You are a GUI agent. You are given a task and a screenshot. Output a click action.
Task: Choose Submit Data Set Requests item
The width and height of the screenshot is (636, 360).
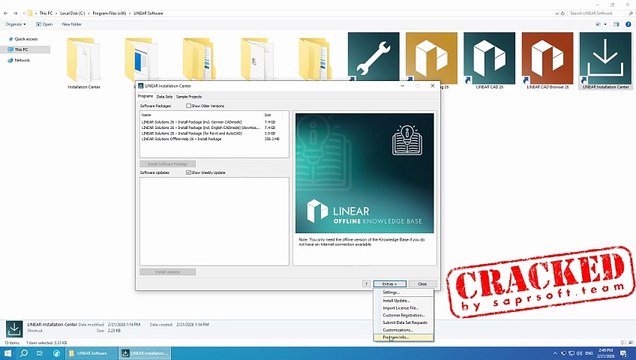pyautogui.click(x=404, y=323)
